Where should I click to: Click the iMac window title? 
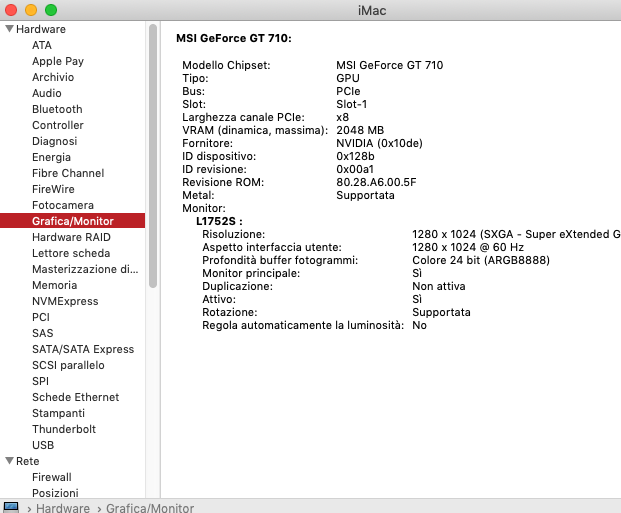point(372,10)
